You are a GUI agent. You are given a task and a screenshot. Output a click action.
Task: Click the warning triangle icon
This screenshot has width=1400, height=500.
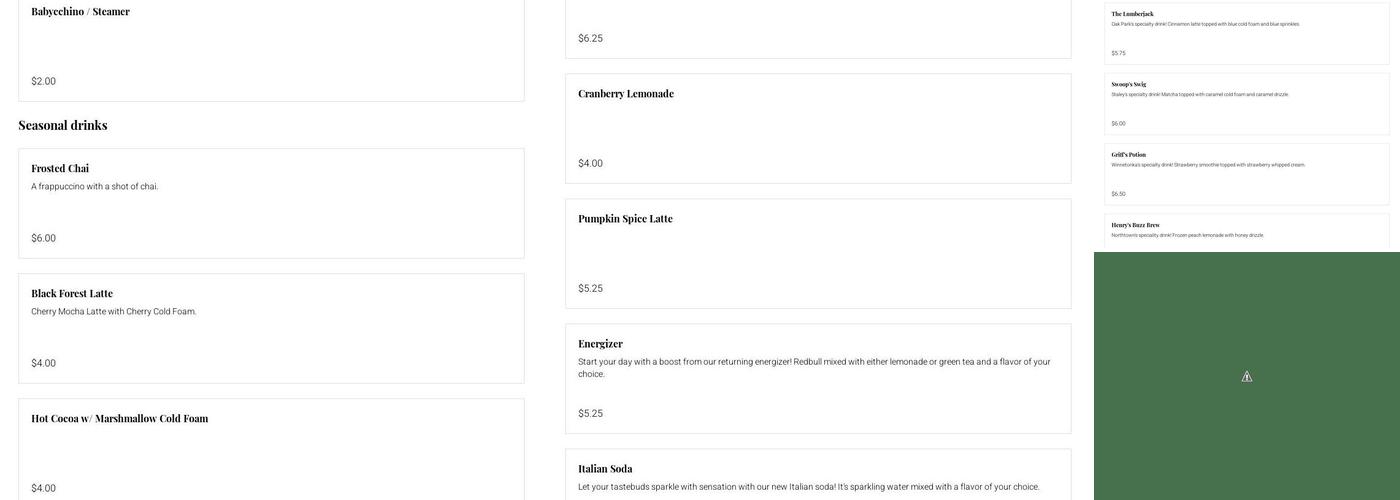tap(1247, 377)
